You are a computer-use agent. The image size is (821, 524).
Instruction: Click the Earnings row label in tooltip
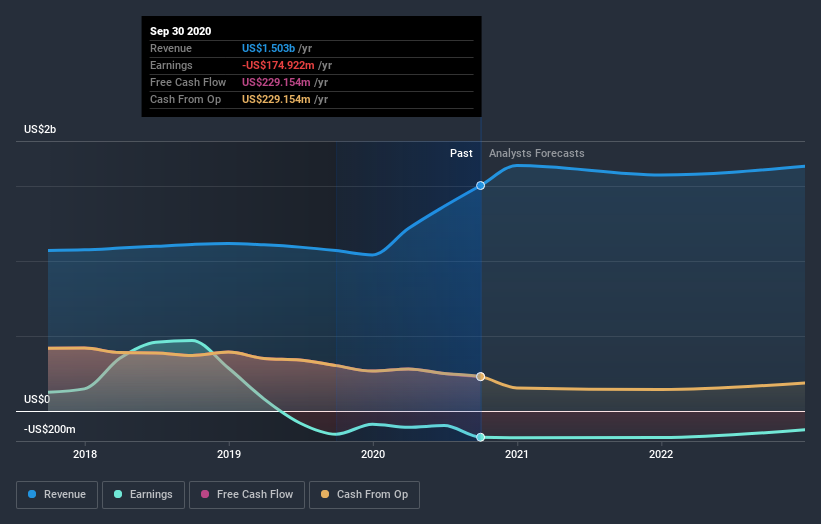point(171,65)
